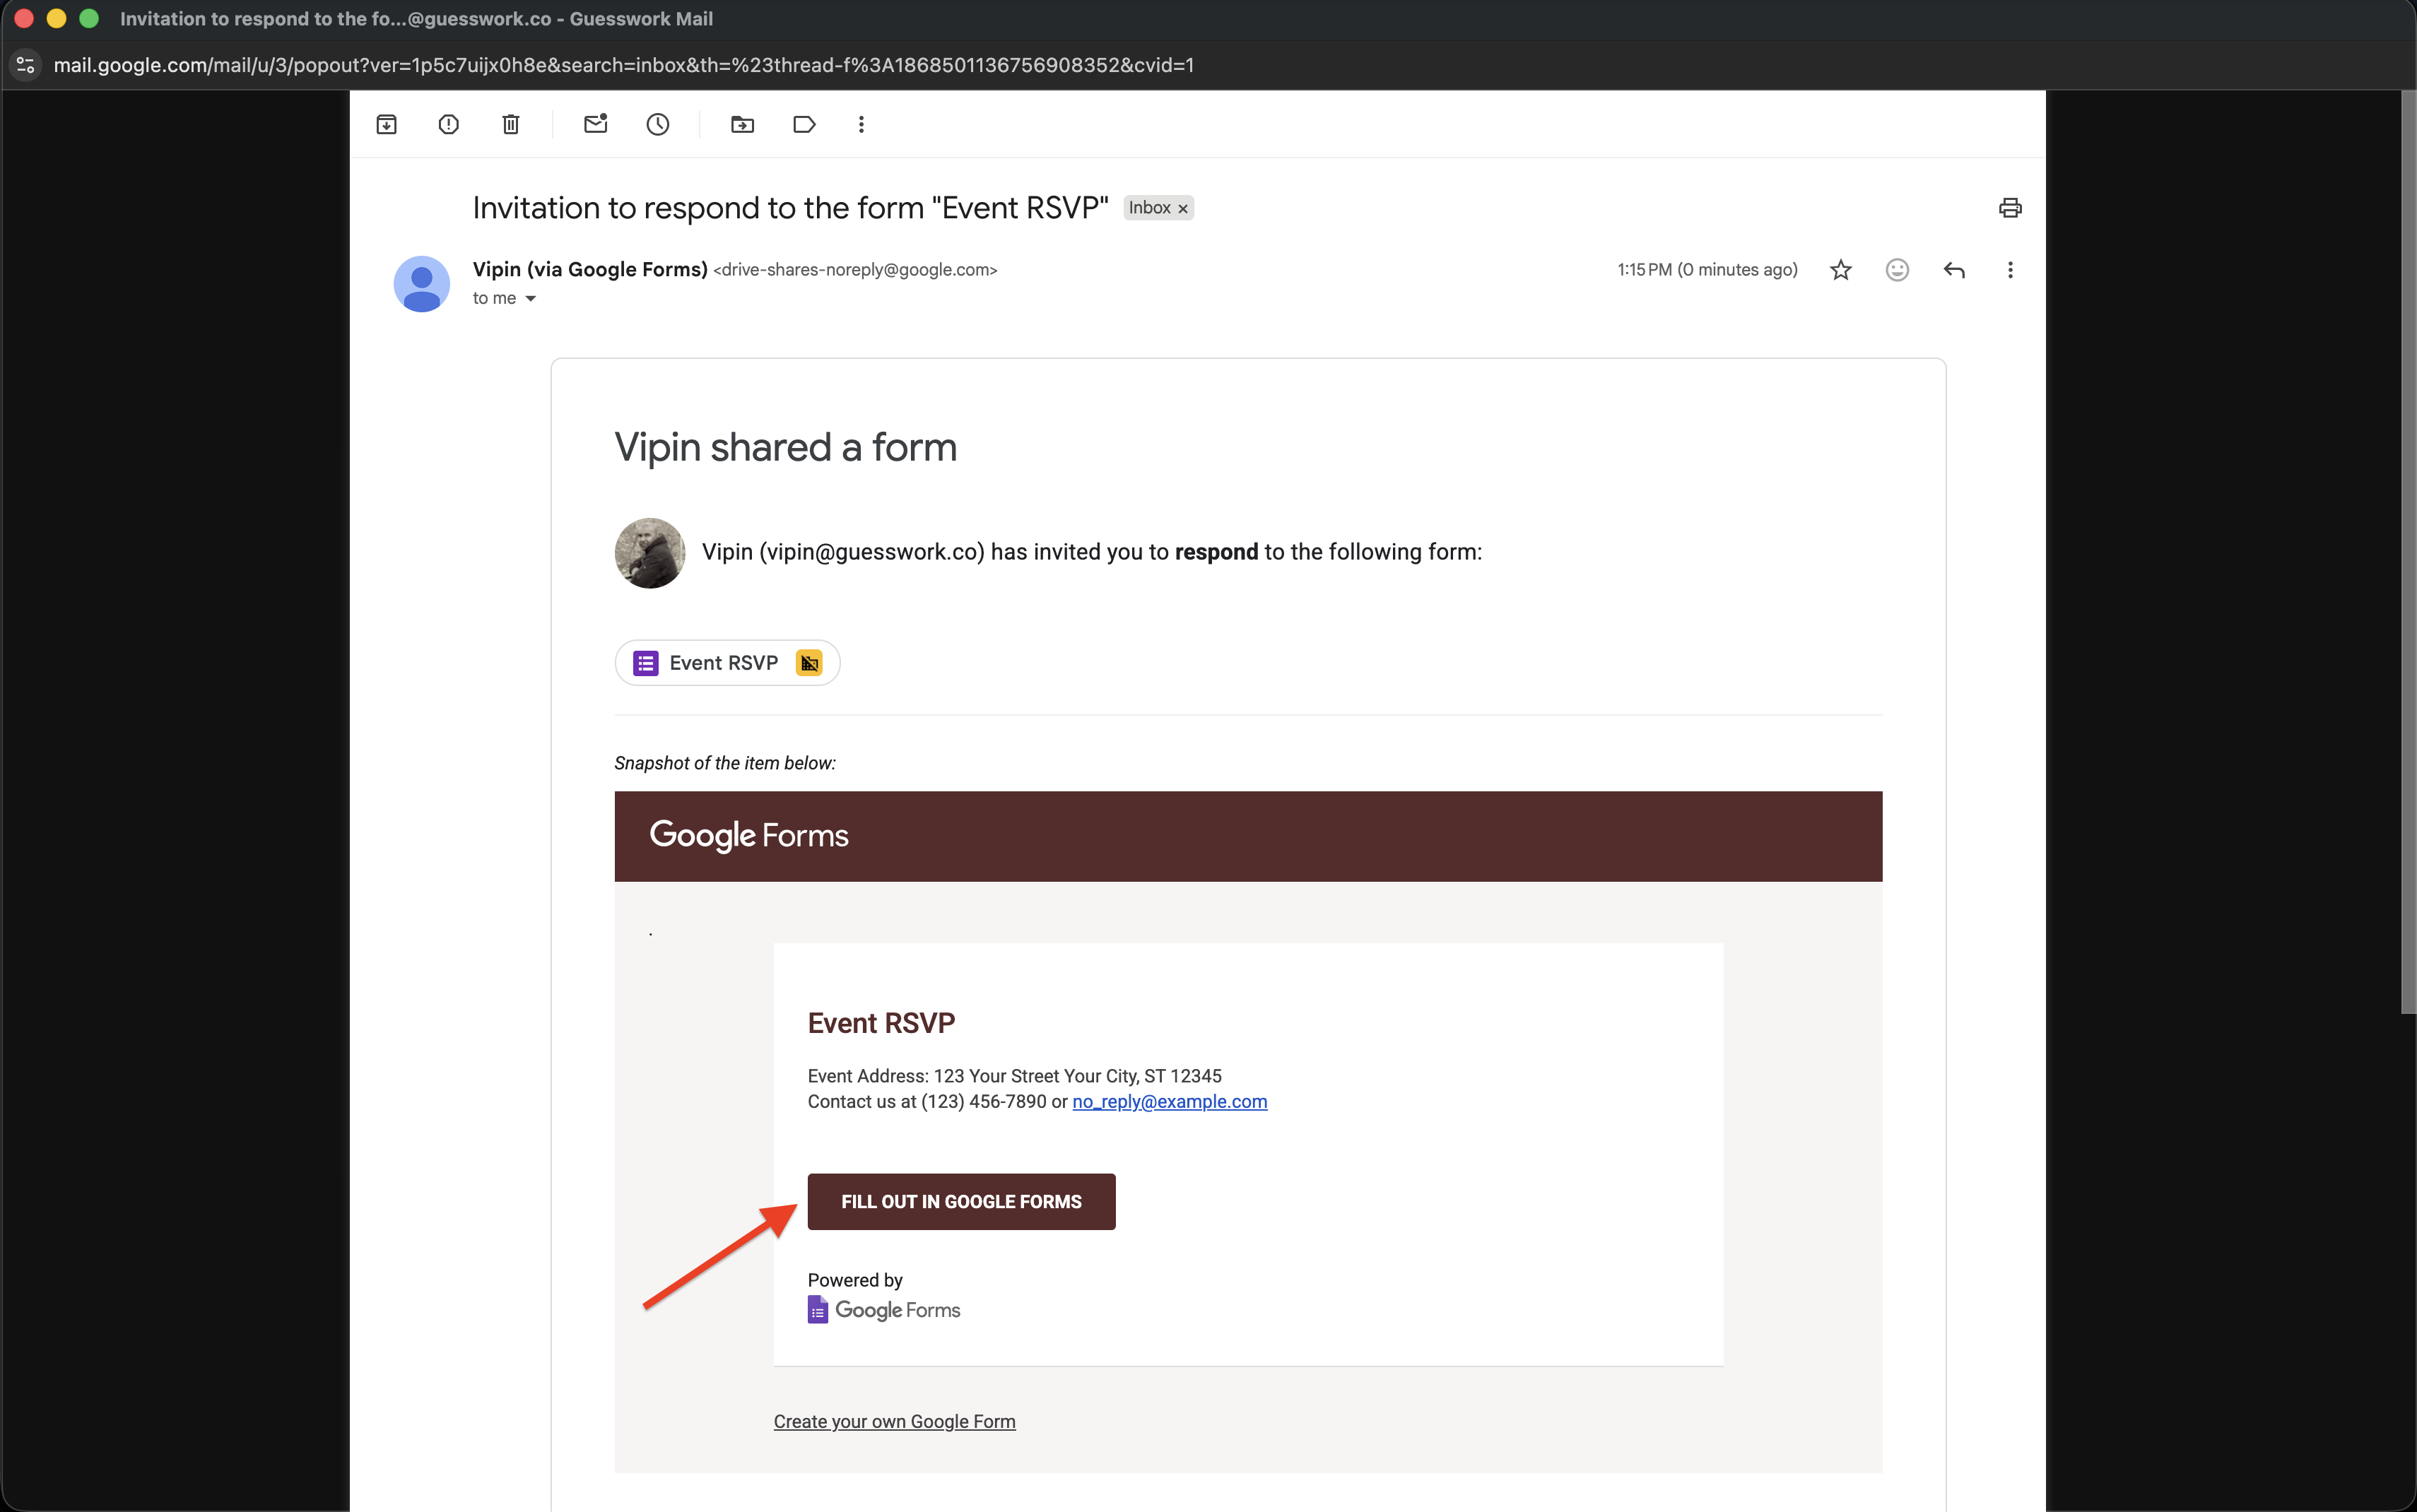This screenshot has height=1512, width=2417.
Task: Print the email
Action: (2010, 208)
